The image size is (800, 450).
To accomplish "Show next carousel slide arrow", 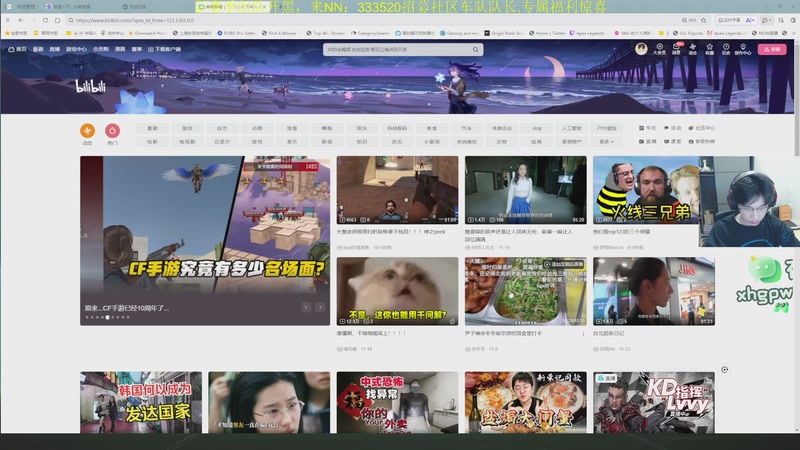I will click(x=320, y=307).
